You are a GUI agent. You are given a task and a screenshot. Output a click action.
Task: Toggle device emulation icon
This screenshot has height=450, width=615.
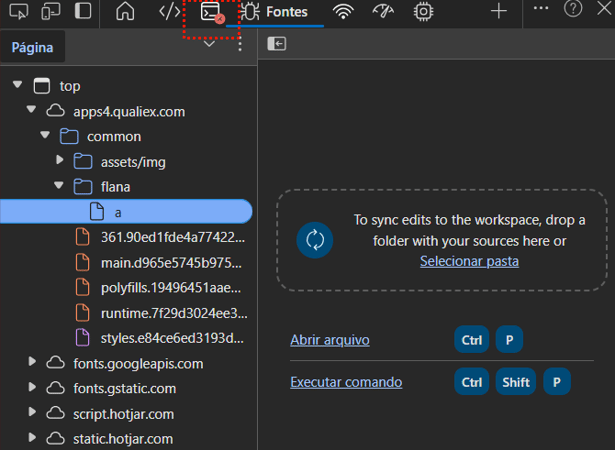click(52, 12)
